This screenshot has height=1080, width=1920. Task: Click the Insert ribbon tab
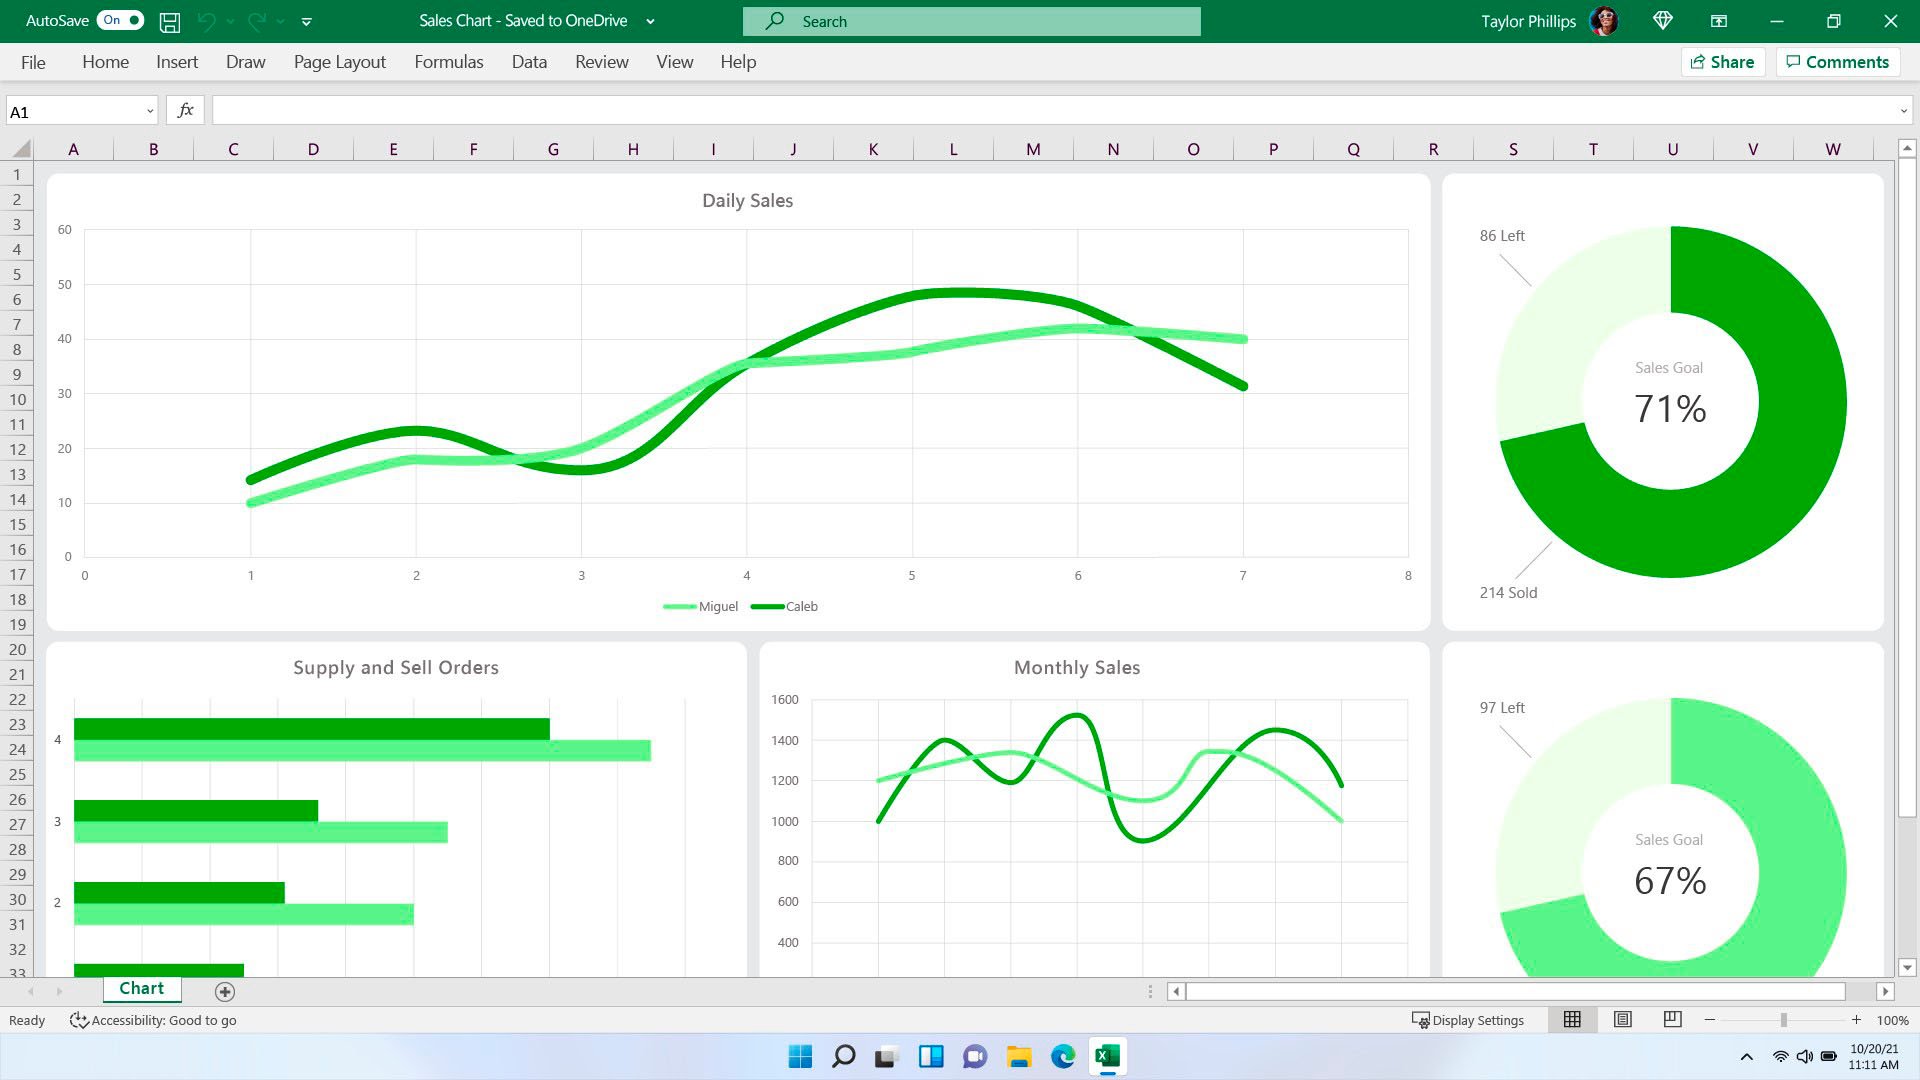pyautogui.click(x=177, y=62)
